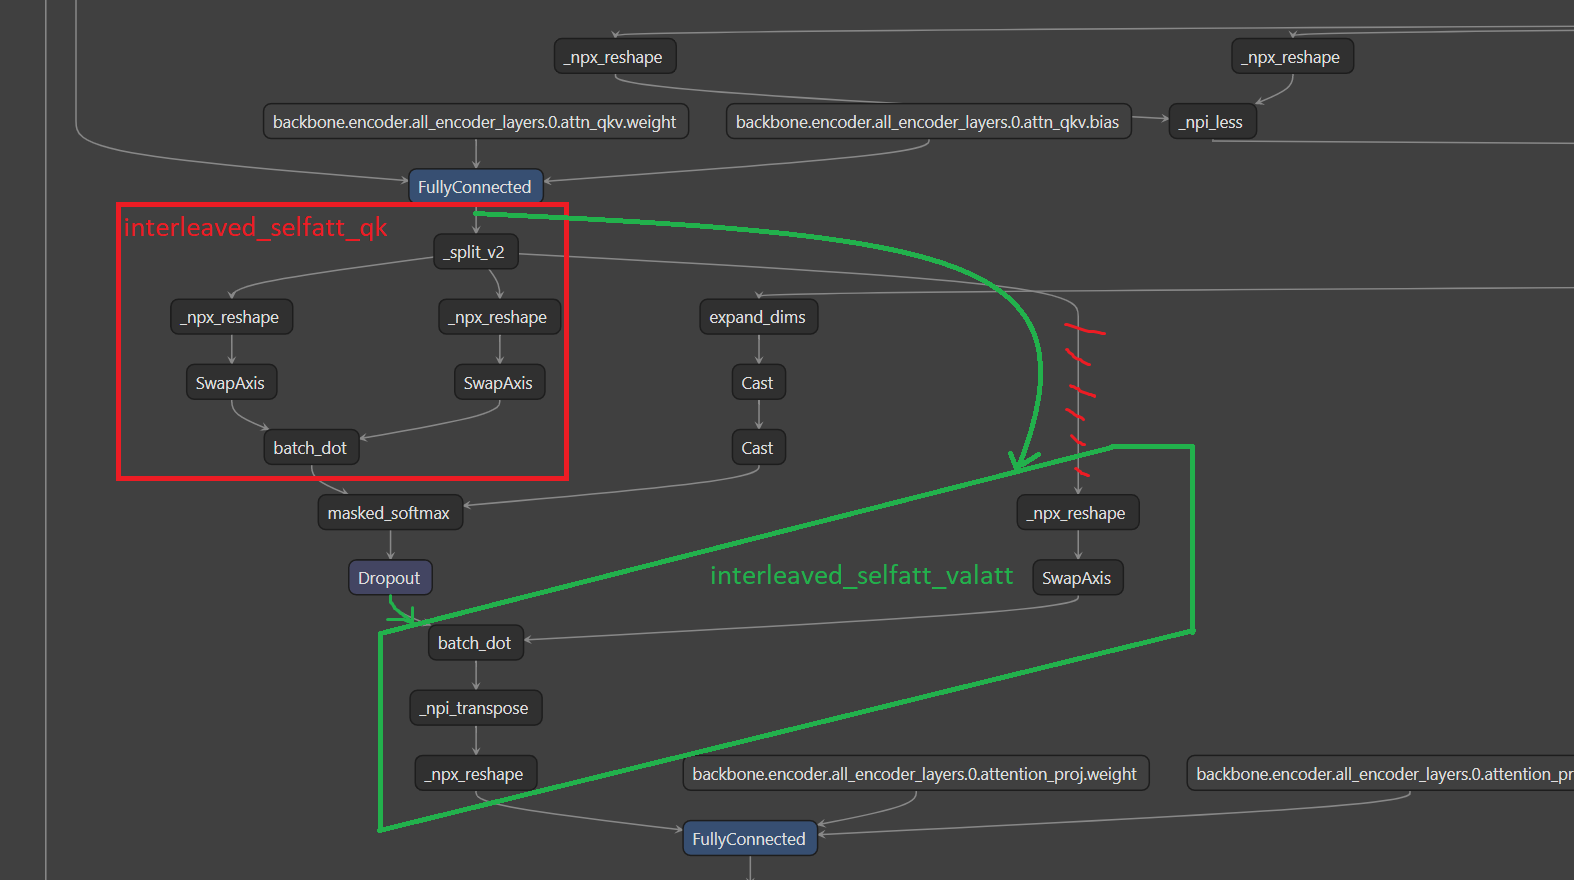Select the cut-off attention_pr parameter node

coord(1380,774)
